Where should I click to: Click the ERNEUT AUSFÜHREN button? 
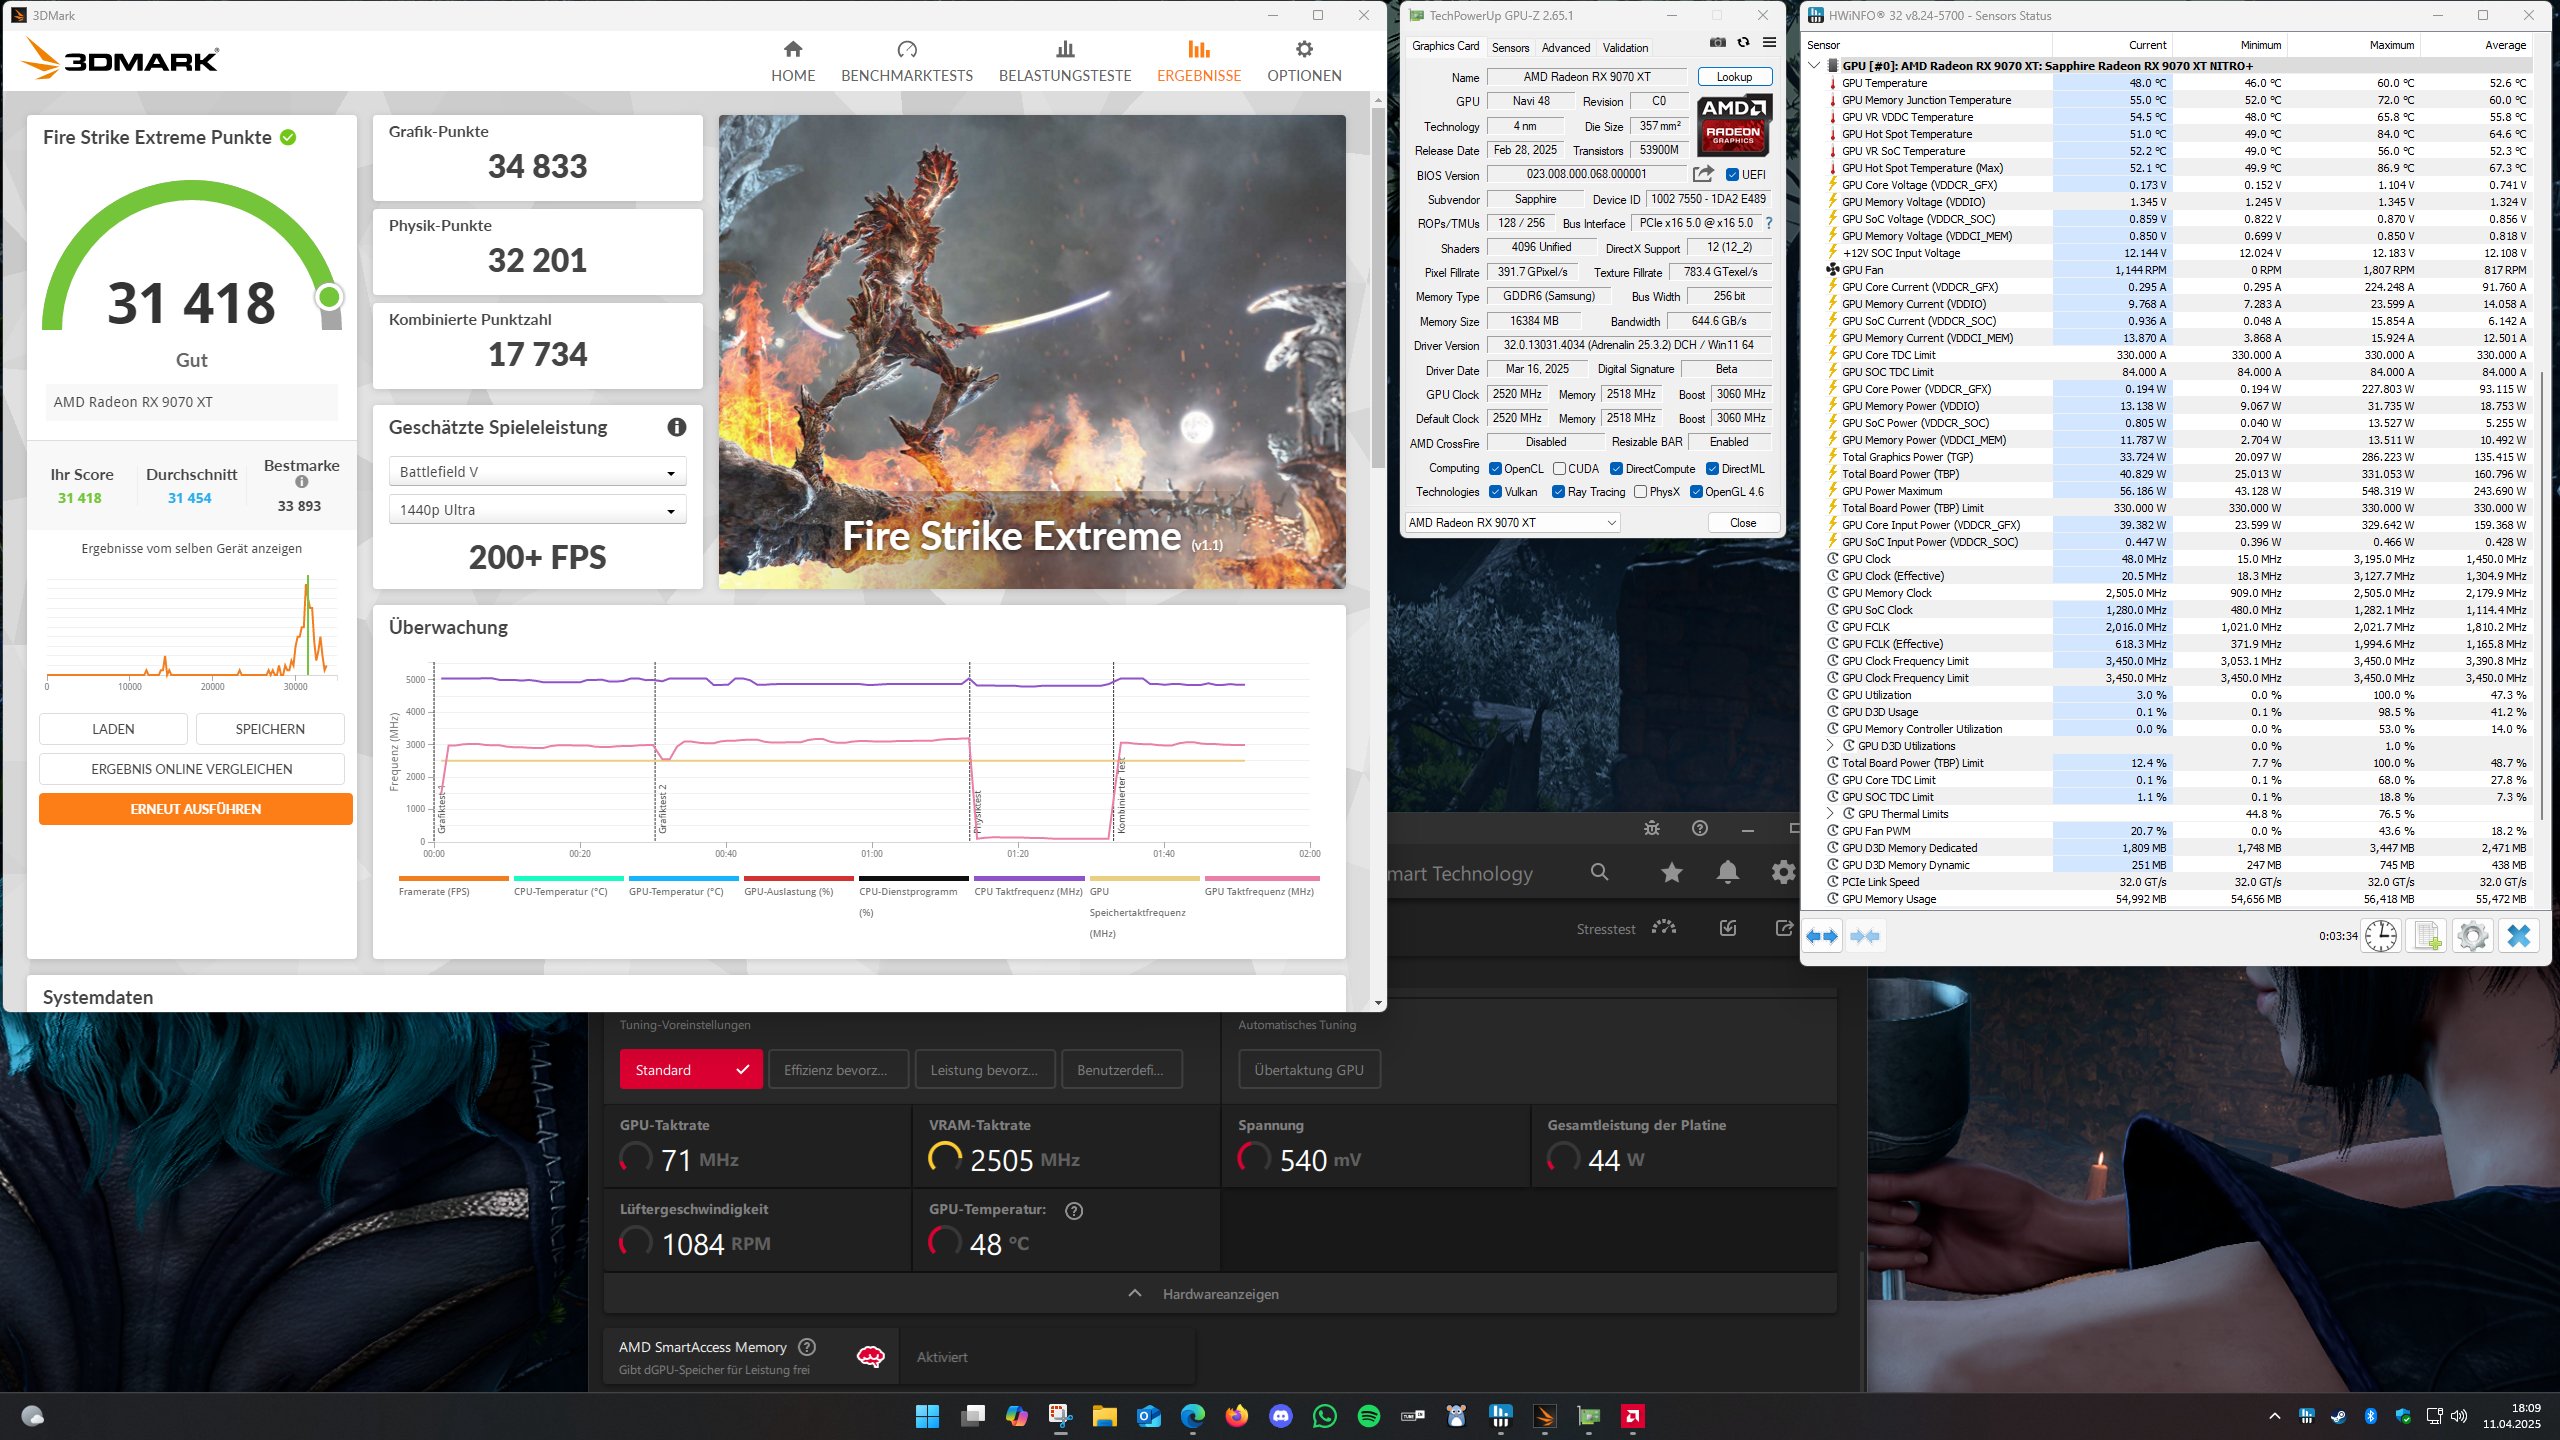[196, 809]
